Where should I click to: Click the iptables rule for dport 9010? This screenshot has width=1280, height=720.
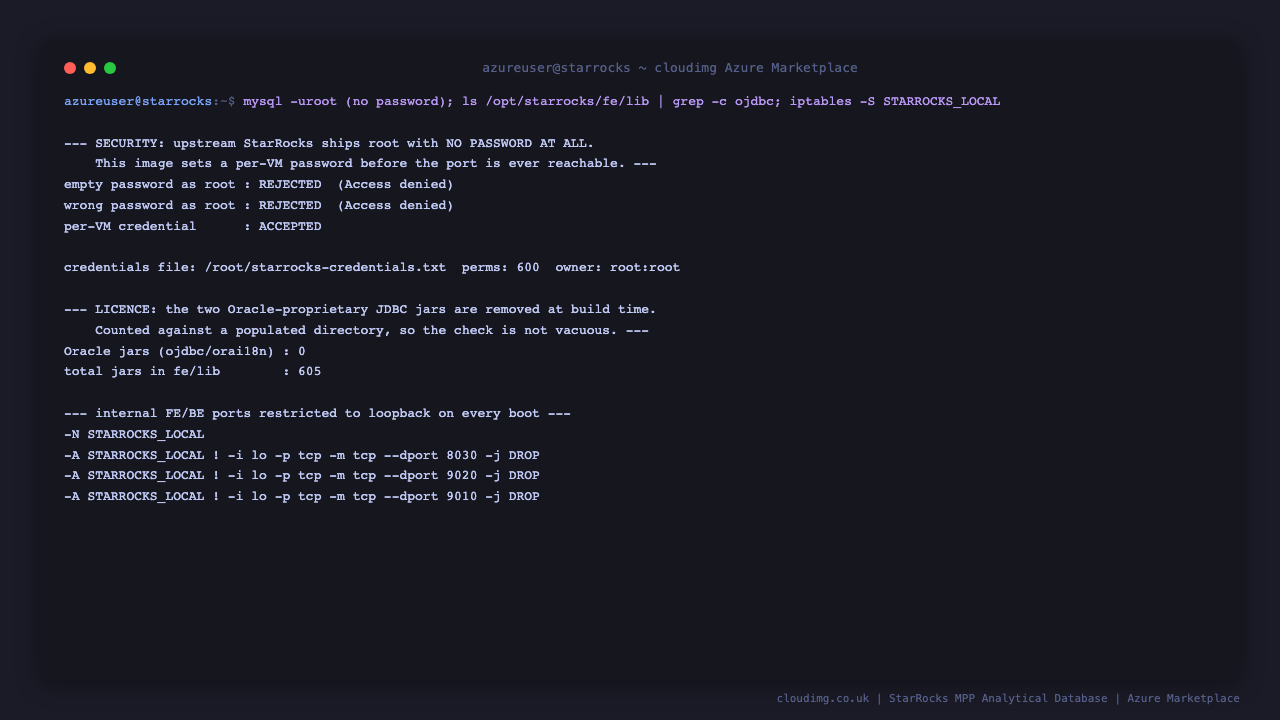[302, 497]
